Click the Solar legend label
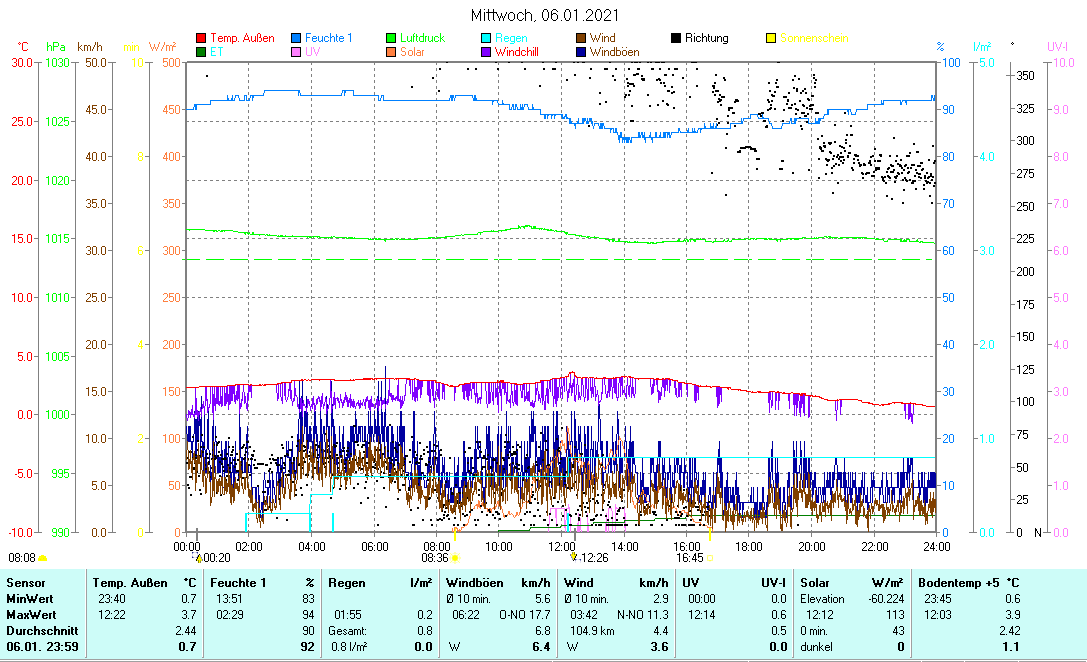The image size is (1087, 662). click(412, 52)
